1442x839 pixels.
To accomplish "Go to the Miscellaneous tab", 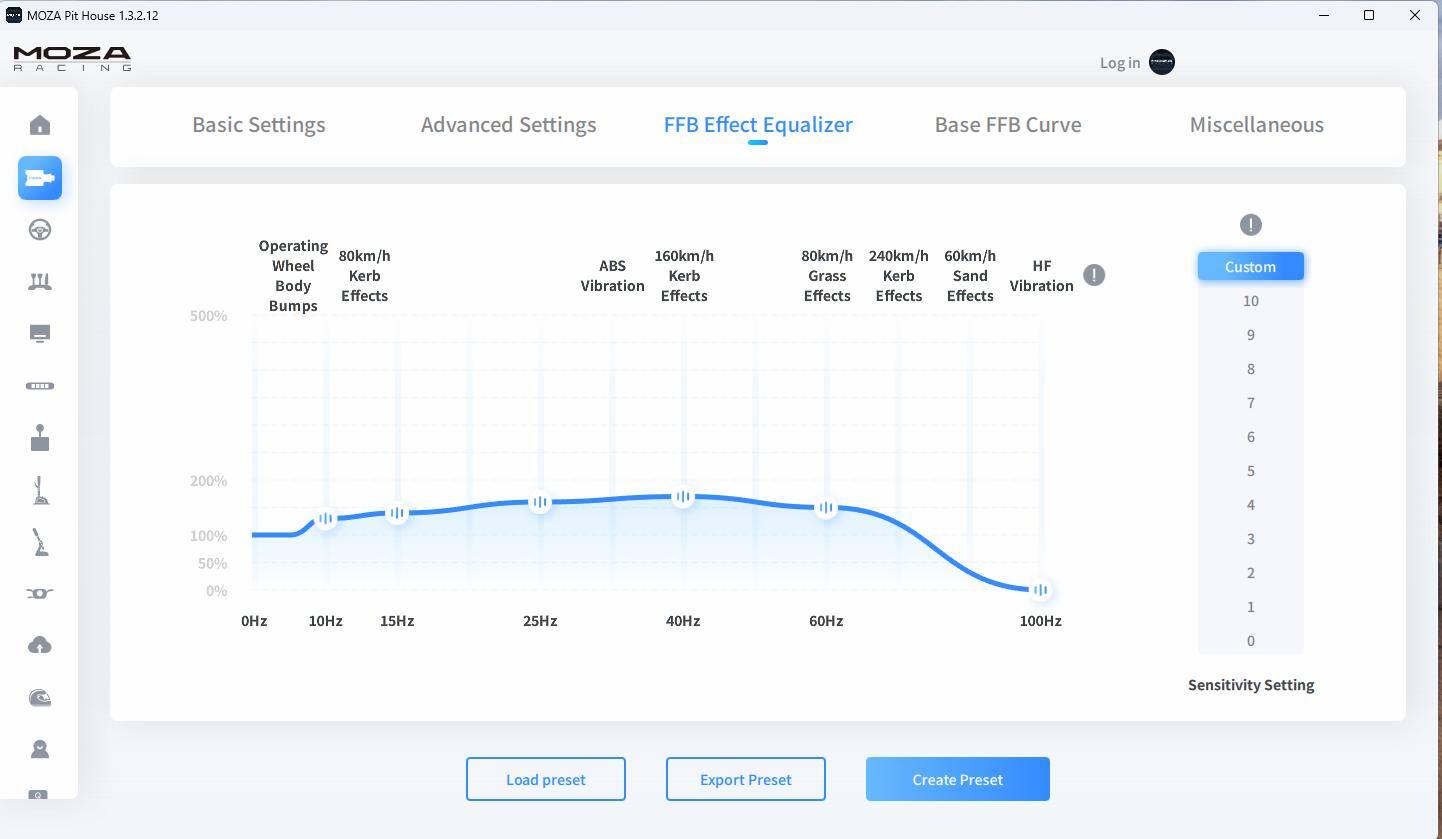I will point(1256,125).
